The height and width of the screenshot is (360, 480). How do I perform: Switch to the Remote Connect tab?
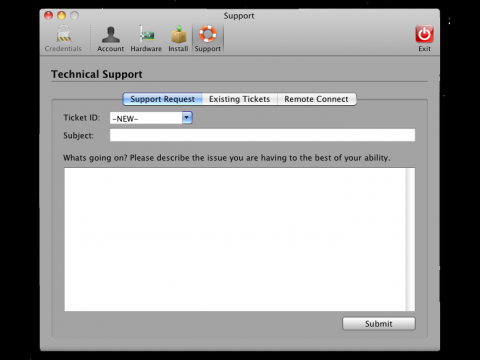tap(317, 99)
